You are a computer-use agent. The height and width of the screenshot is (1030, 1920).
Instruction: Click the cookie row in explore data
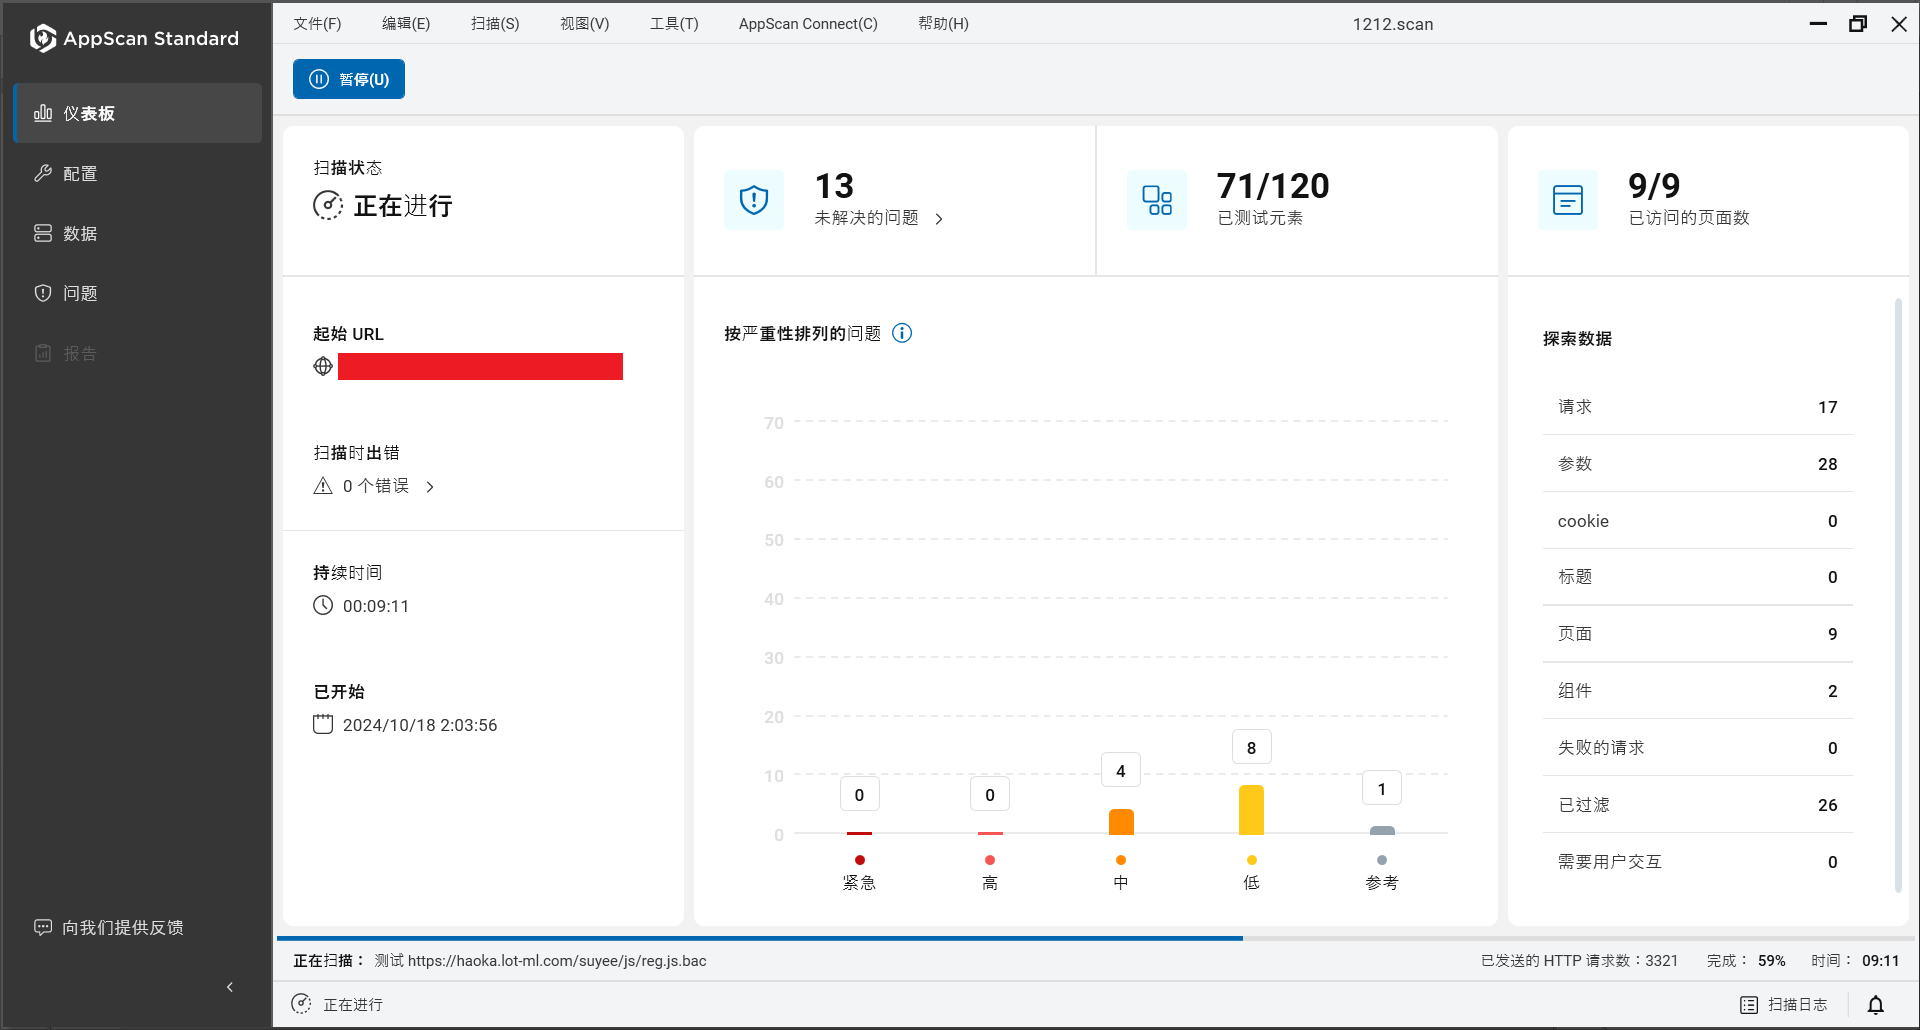(x=1698, y=521)
